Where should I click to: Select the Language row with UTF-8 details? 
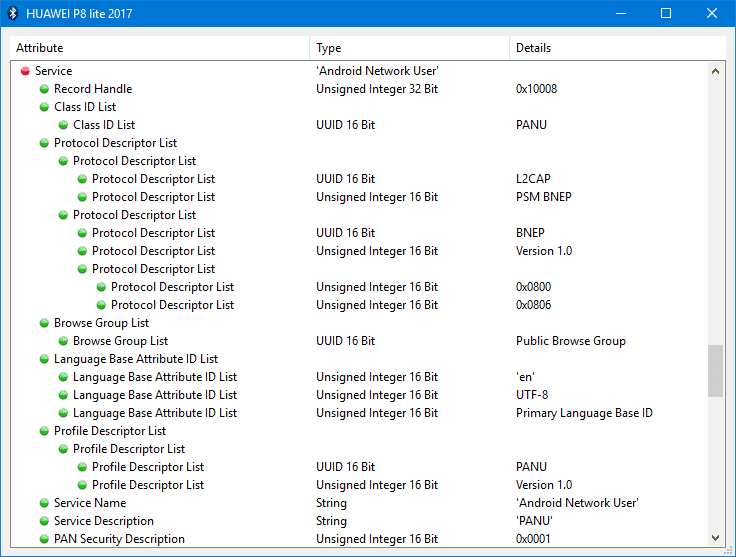(359, 395)
